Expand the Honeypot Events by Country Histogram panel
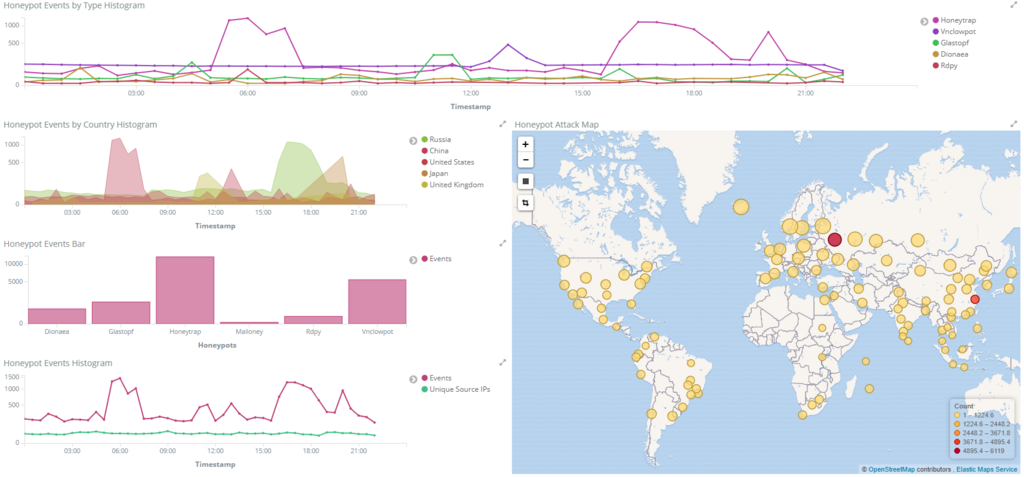Screen dimensions: 1024x477 [503, 123]
